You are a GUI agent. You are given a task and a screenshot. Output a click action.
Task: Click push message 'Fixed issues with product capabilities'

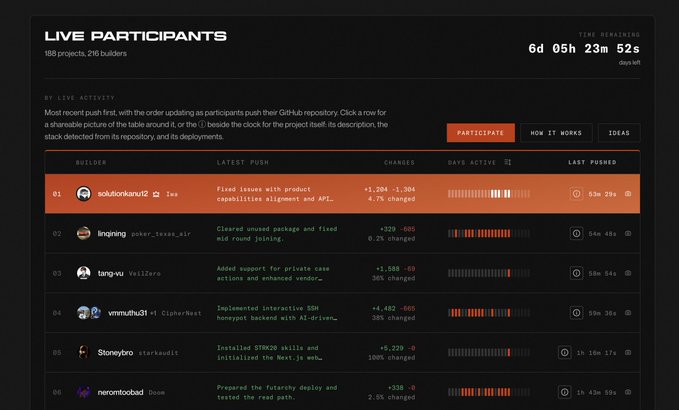pyautogui.click(x=275, y=194)
